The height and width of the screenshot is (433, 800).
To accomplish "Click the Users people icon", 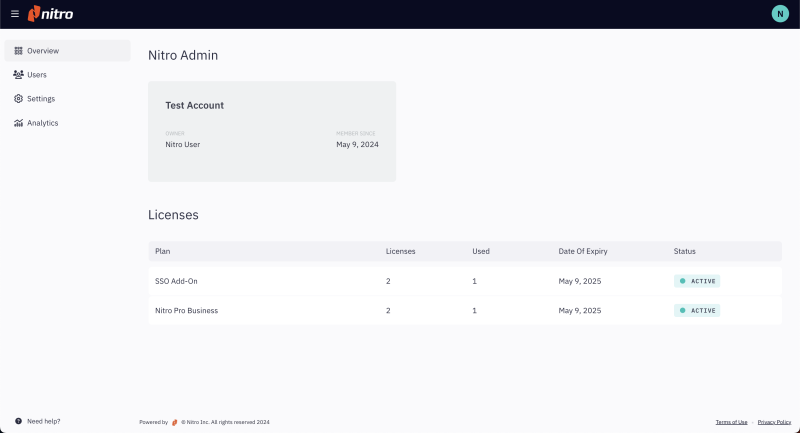I will 18,74.
